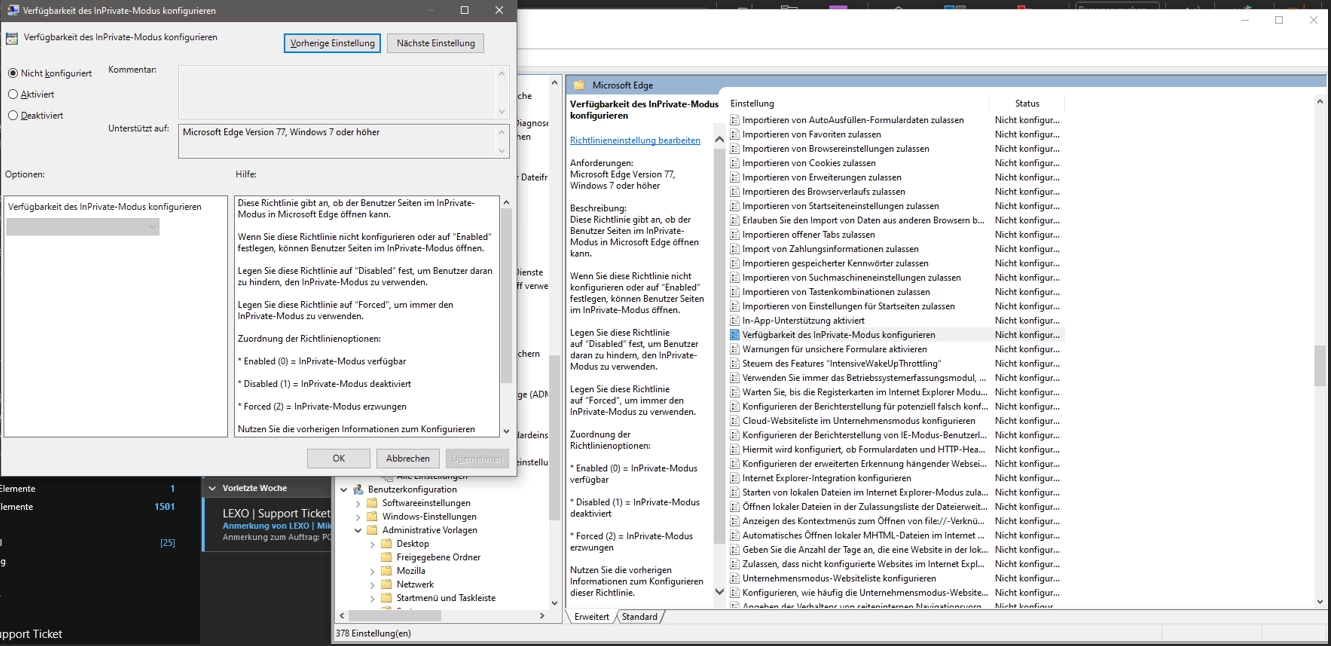Screen dimensions: 1331x646
Task: Select 'Internet Explorer-Integration konfigurieren' row
Action: tap(895, 478)
